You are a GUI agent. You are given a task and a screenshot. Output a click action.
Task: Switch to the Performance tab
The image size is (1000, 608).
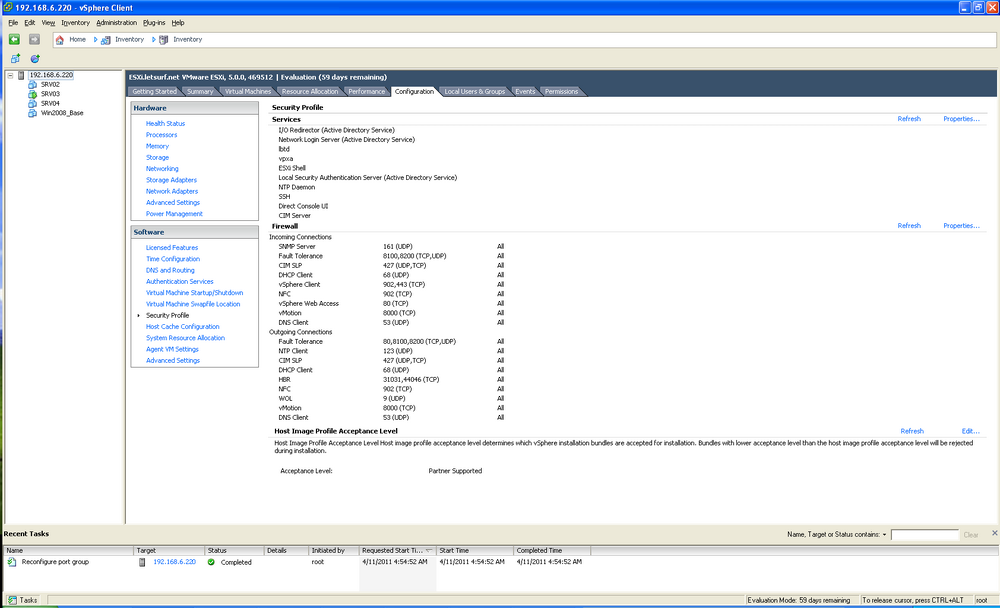(x=367, y=92)
